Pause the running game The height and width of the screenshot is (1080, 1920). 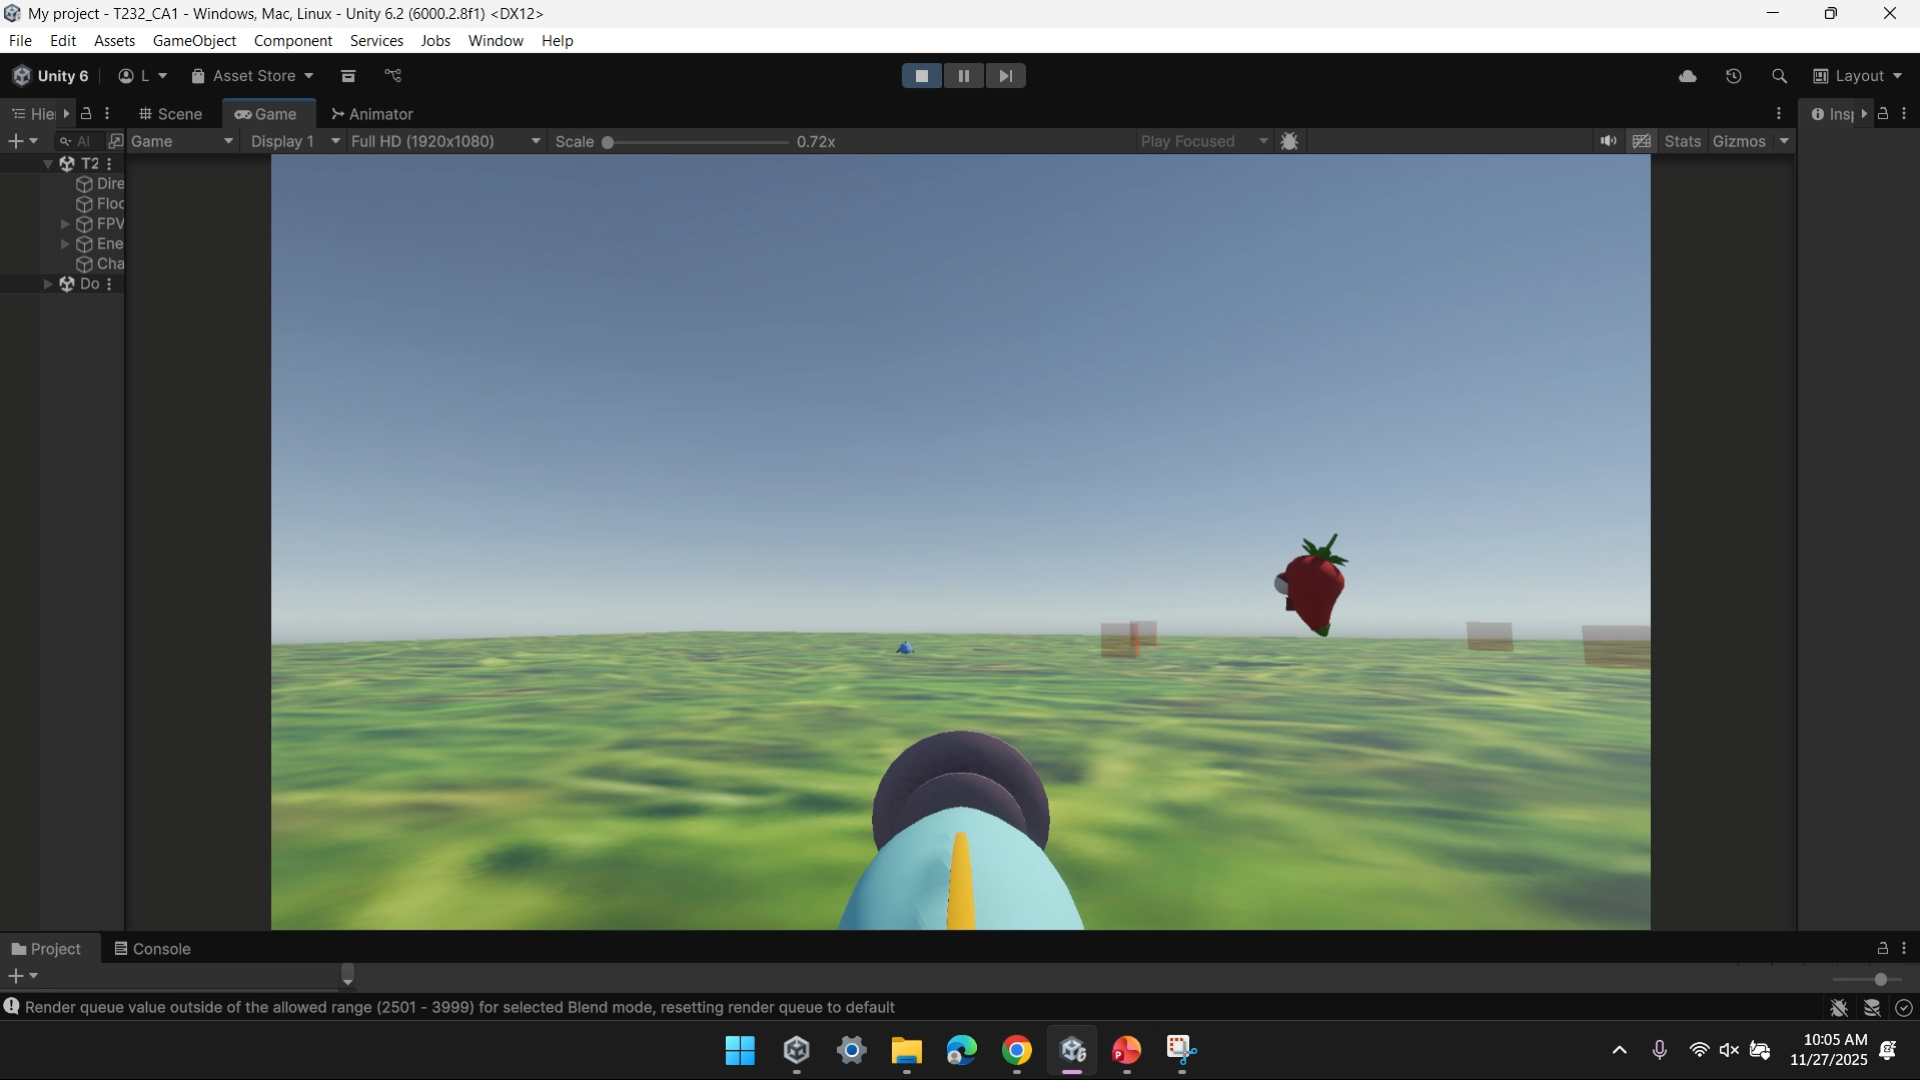pyautogui.click(x=963, y=76)
